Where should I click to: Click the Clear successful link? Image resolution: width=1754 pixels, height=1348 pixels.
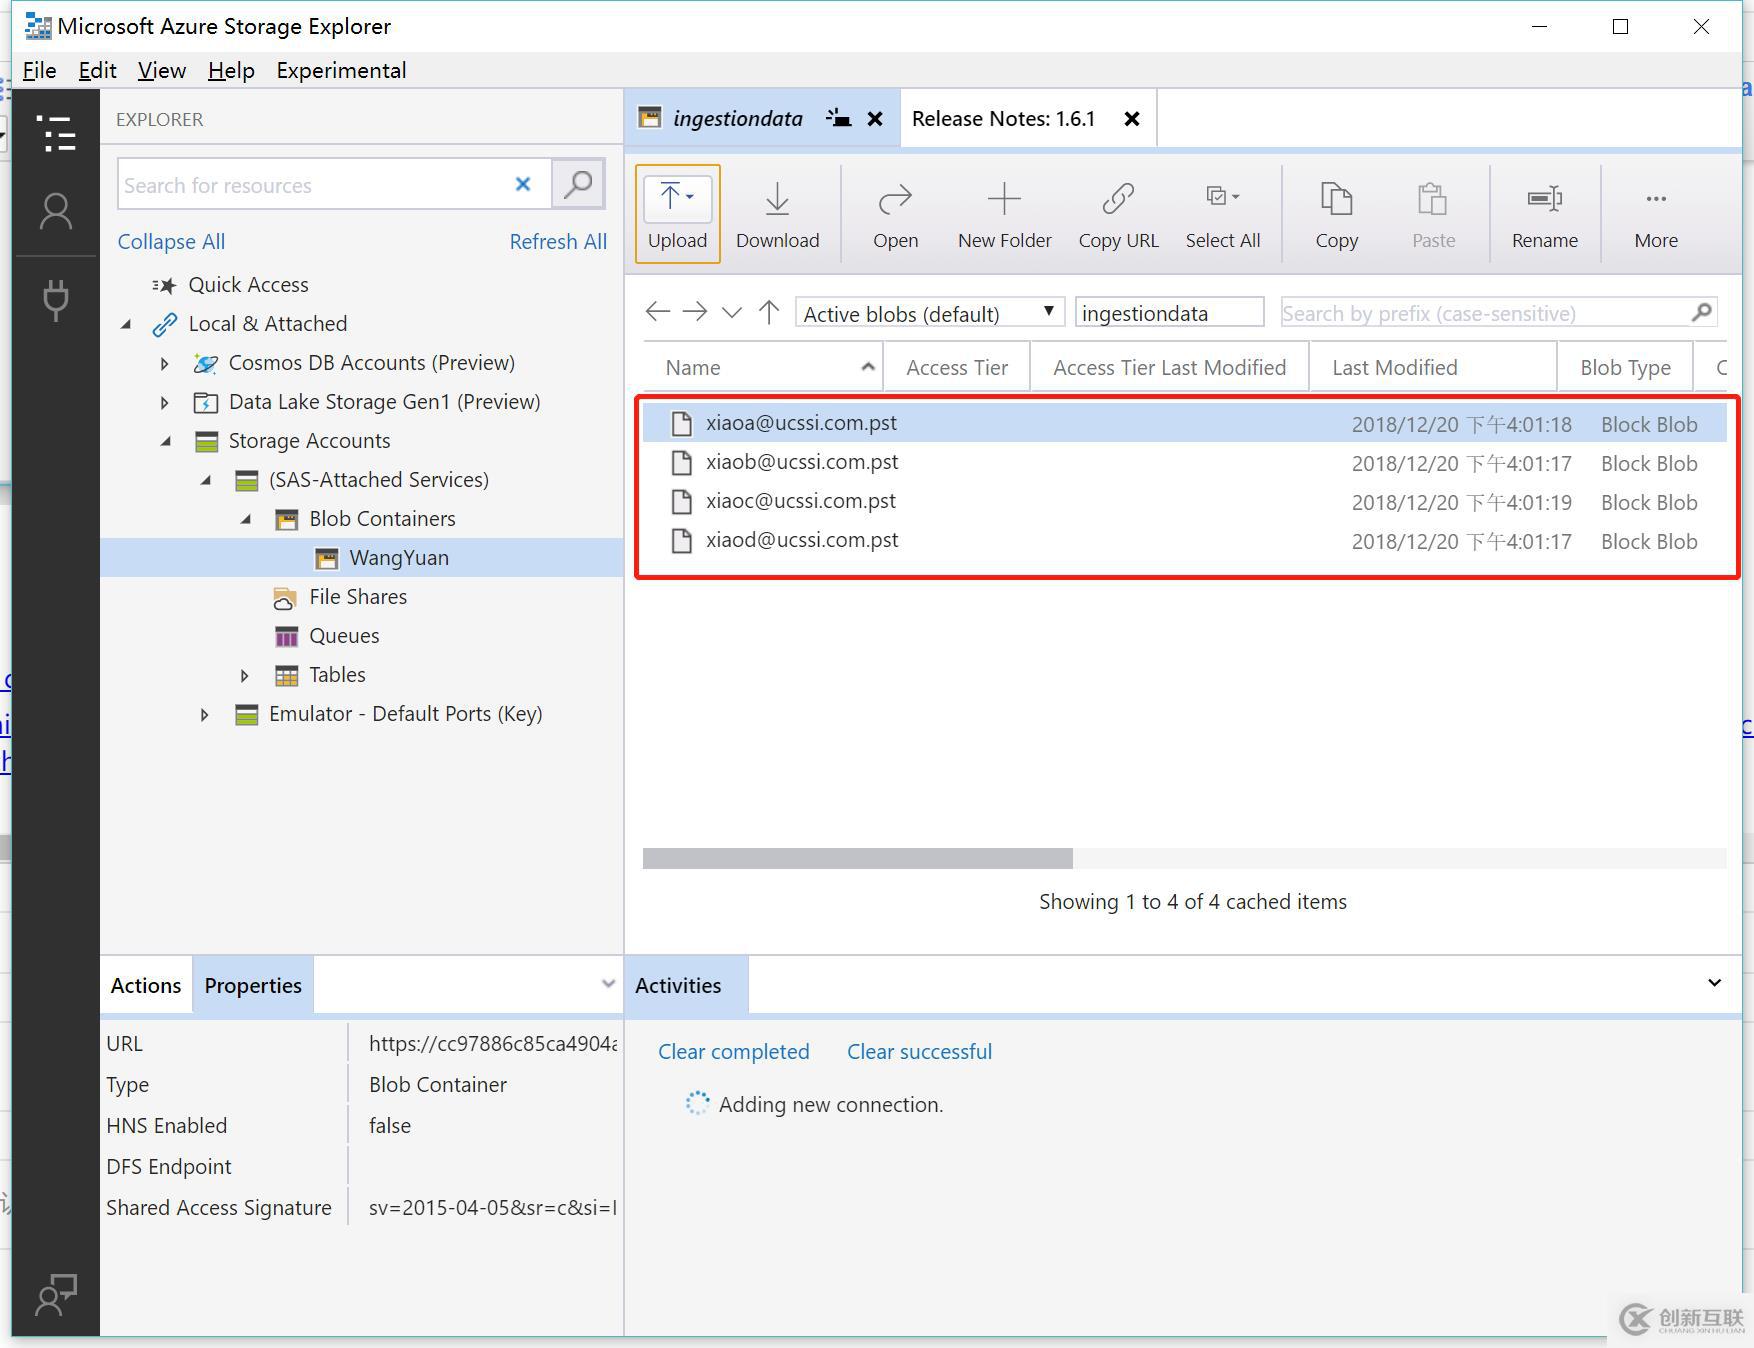coord(919,1052)
